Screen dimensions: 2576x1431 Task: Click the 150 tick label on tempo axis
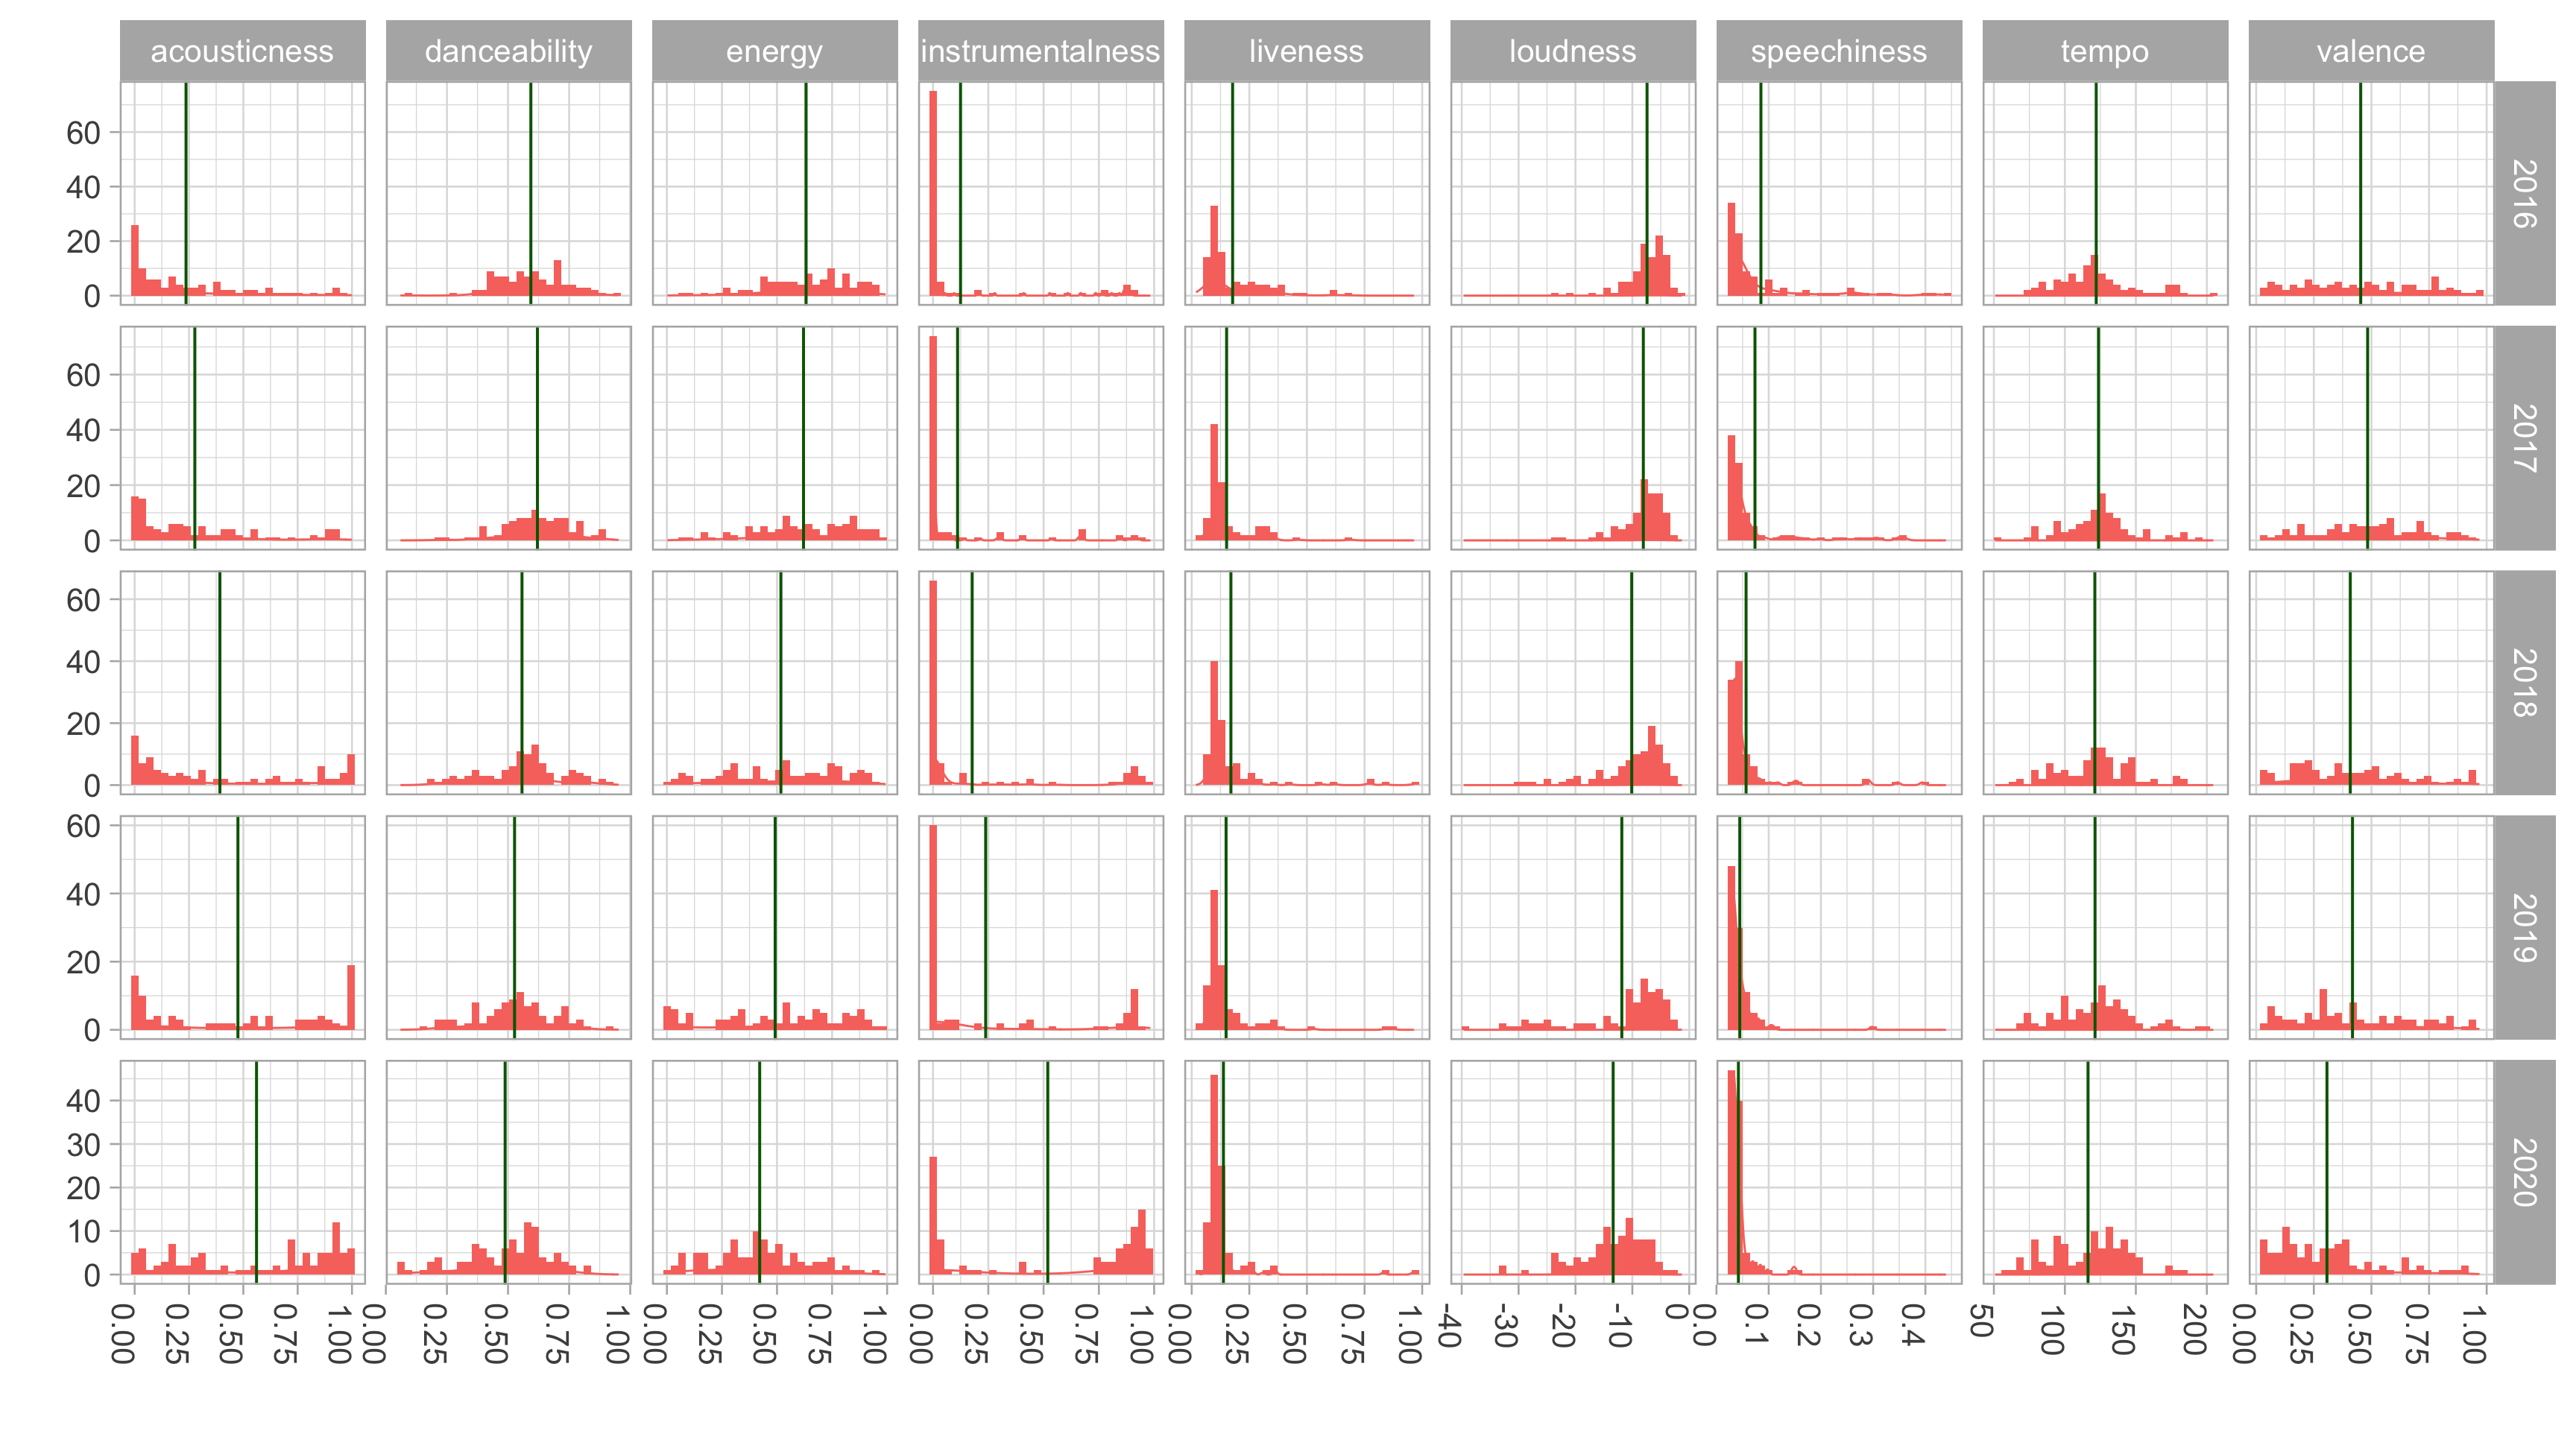point(2122,1330)
